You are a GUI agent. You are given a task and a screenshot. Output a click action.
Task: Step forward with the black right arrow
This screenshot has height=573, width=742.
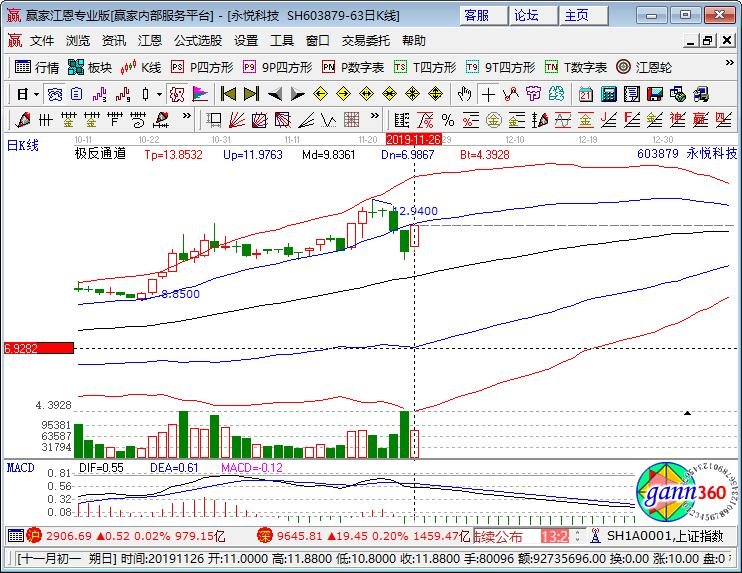click(x=297, y=95)
